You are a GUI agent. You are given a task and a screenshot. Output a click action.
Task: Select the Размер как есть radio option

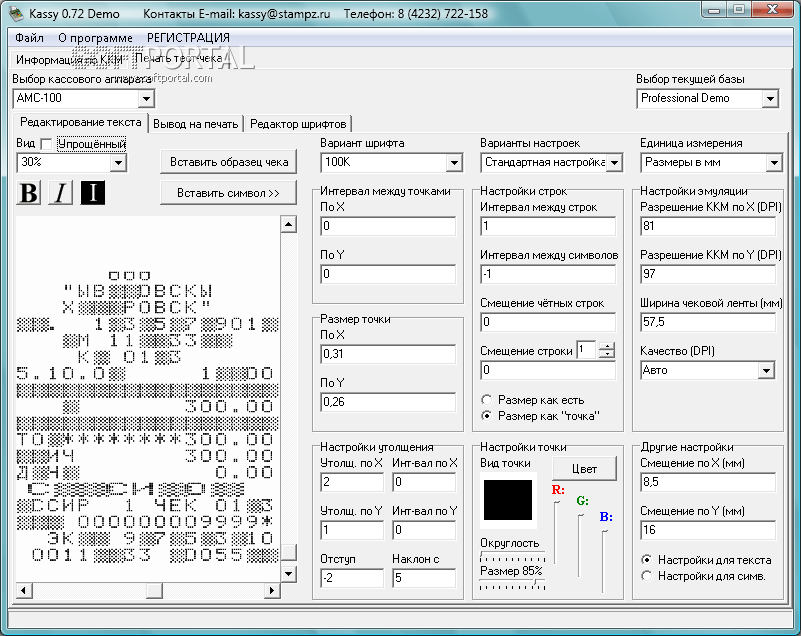(487, 400)
